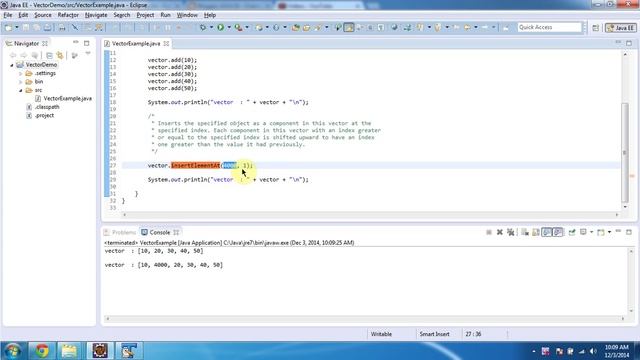Close the VectorExample.java editor tab

tap(166, 43)
